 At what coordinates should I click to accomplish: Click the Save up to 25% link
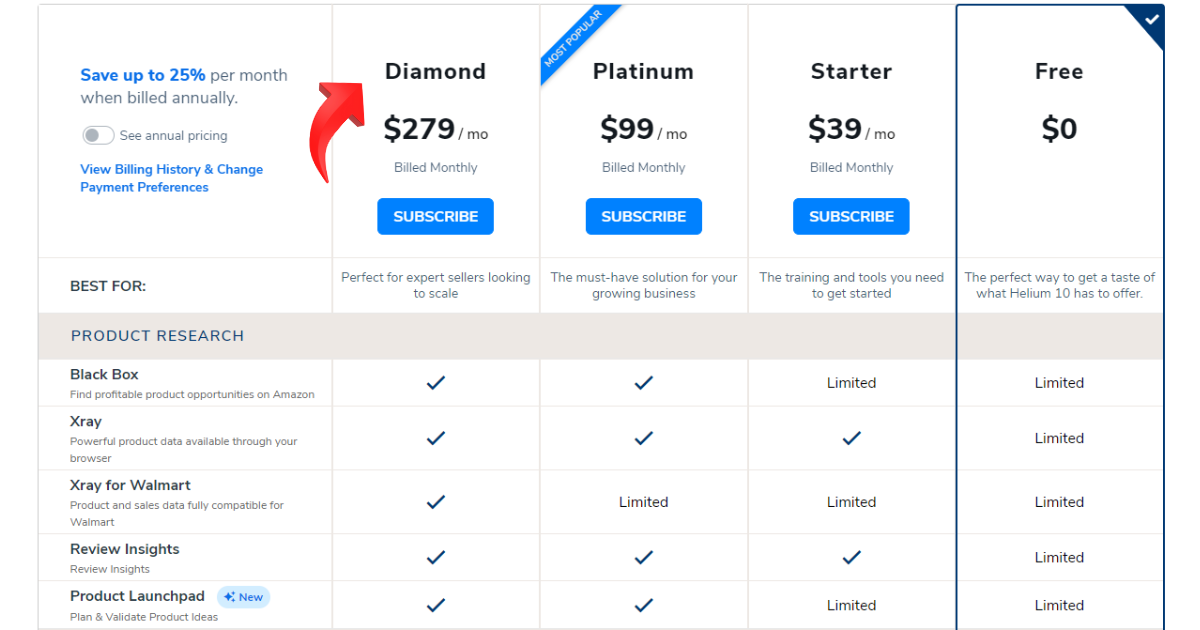point(143,75)
